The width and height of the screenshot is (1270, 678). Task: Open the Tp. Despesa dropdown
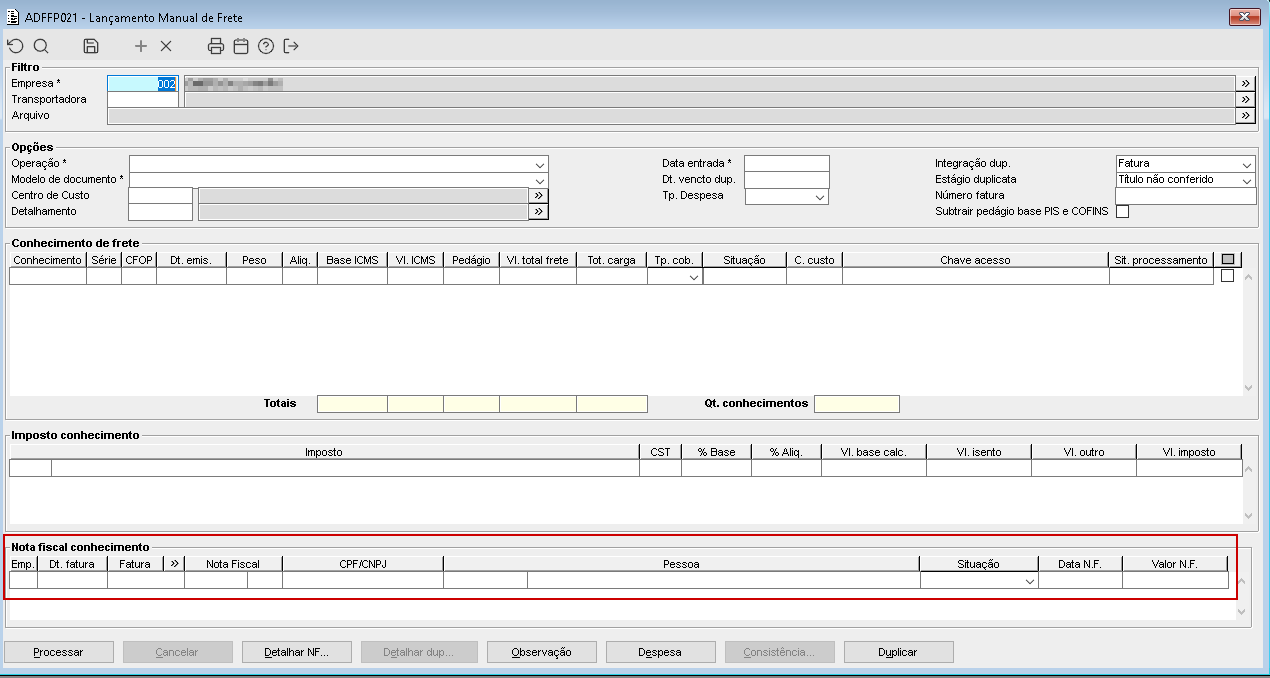click(x=820, y=197)
